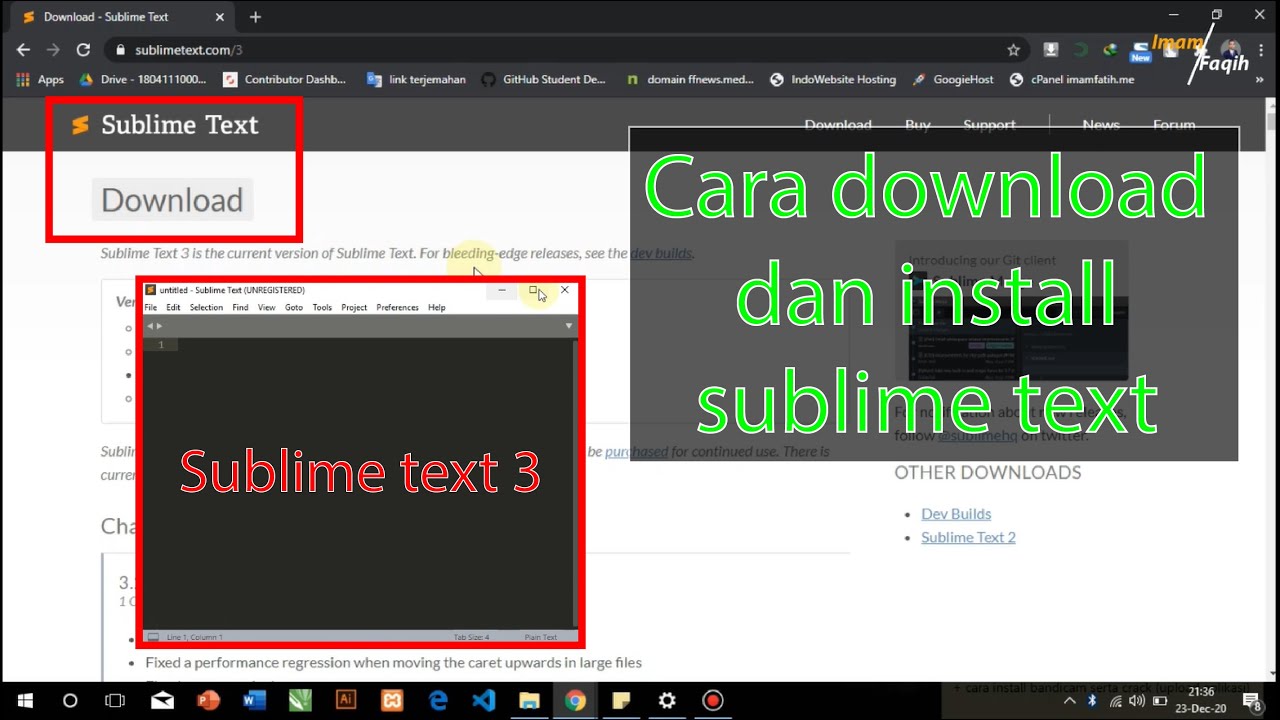Open the Apps bookmarks shortcut
Image resolution: width=1280 pixels, height=720 pixels.
click(x=41, y=79)
